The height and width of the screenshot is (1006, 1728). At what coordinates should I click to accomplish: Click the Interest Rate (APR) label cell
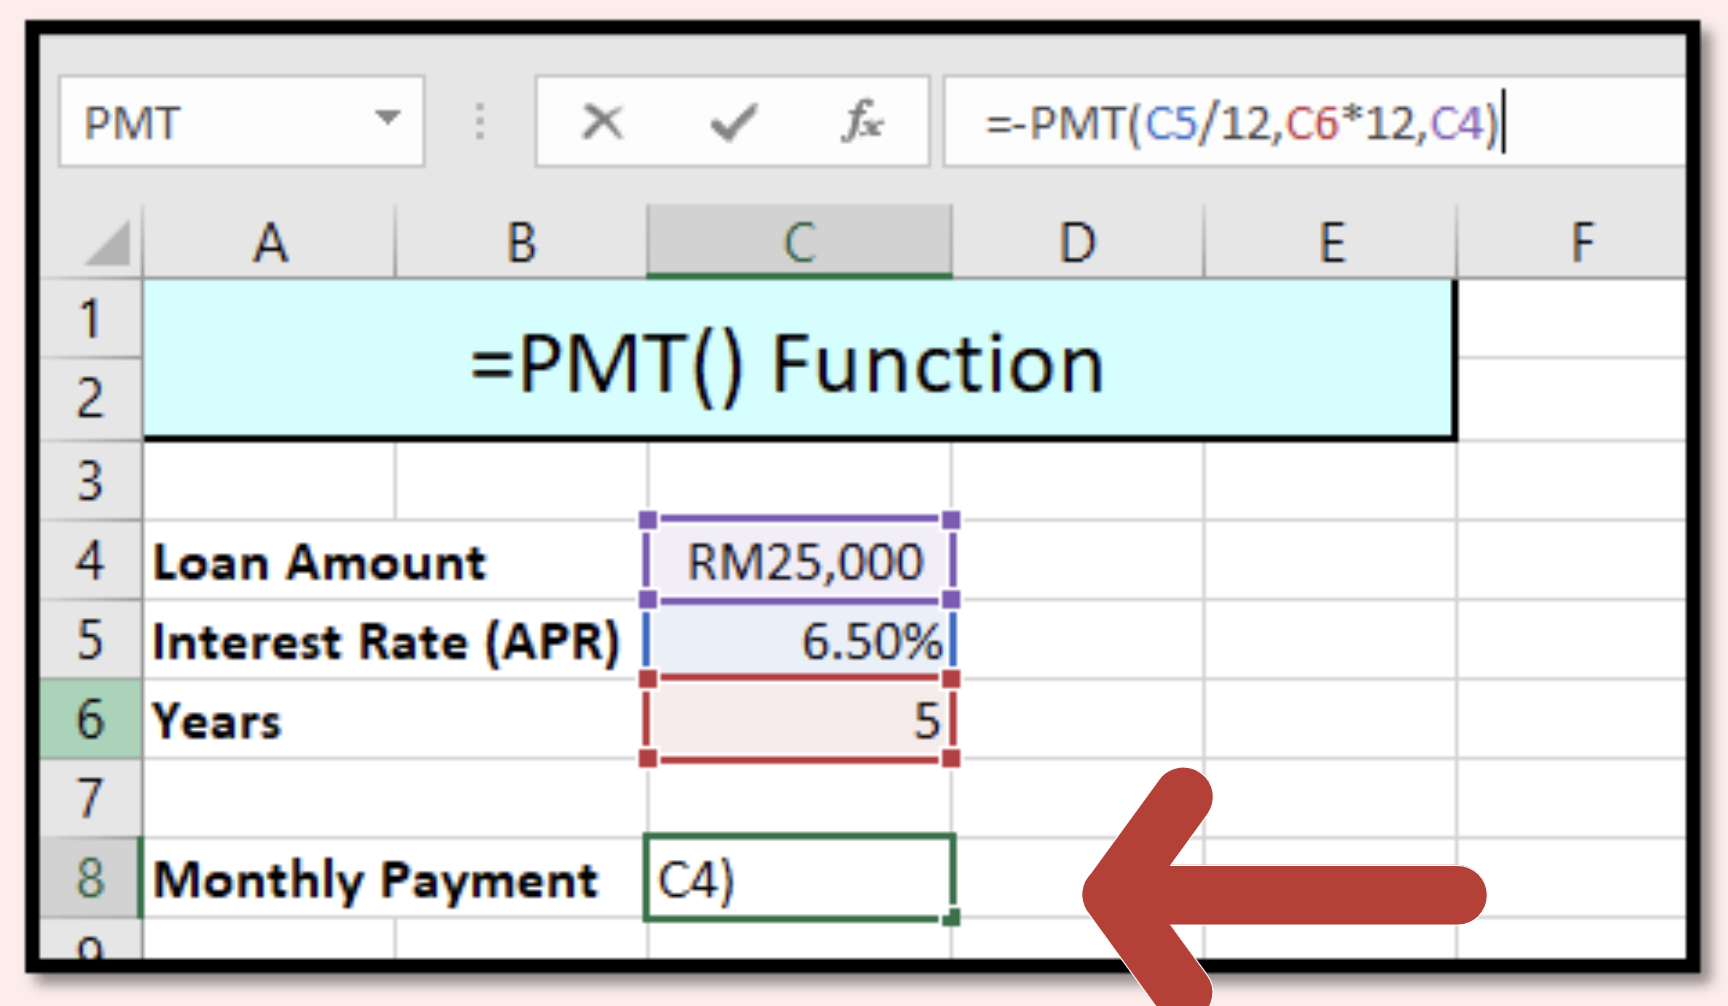(x=395, y=640)
